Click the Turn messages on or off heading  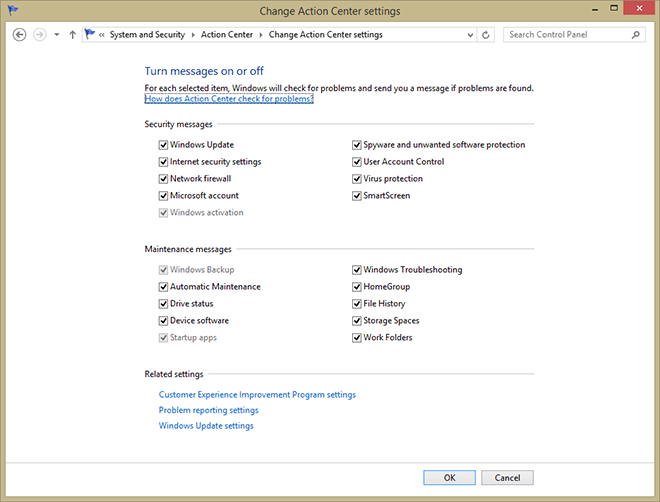204,71
